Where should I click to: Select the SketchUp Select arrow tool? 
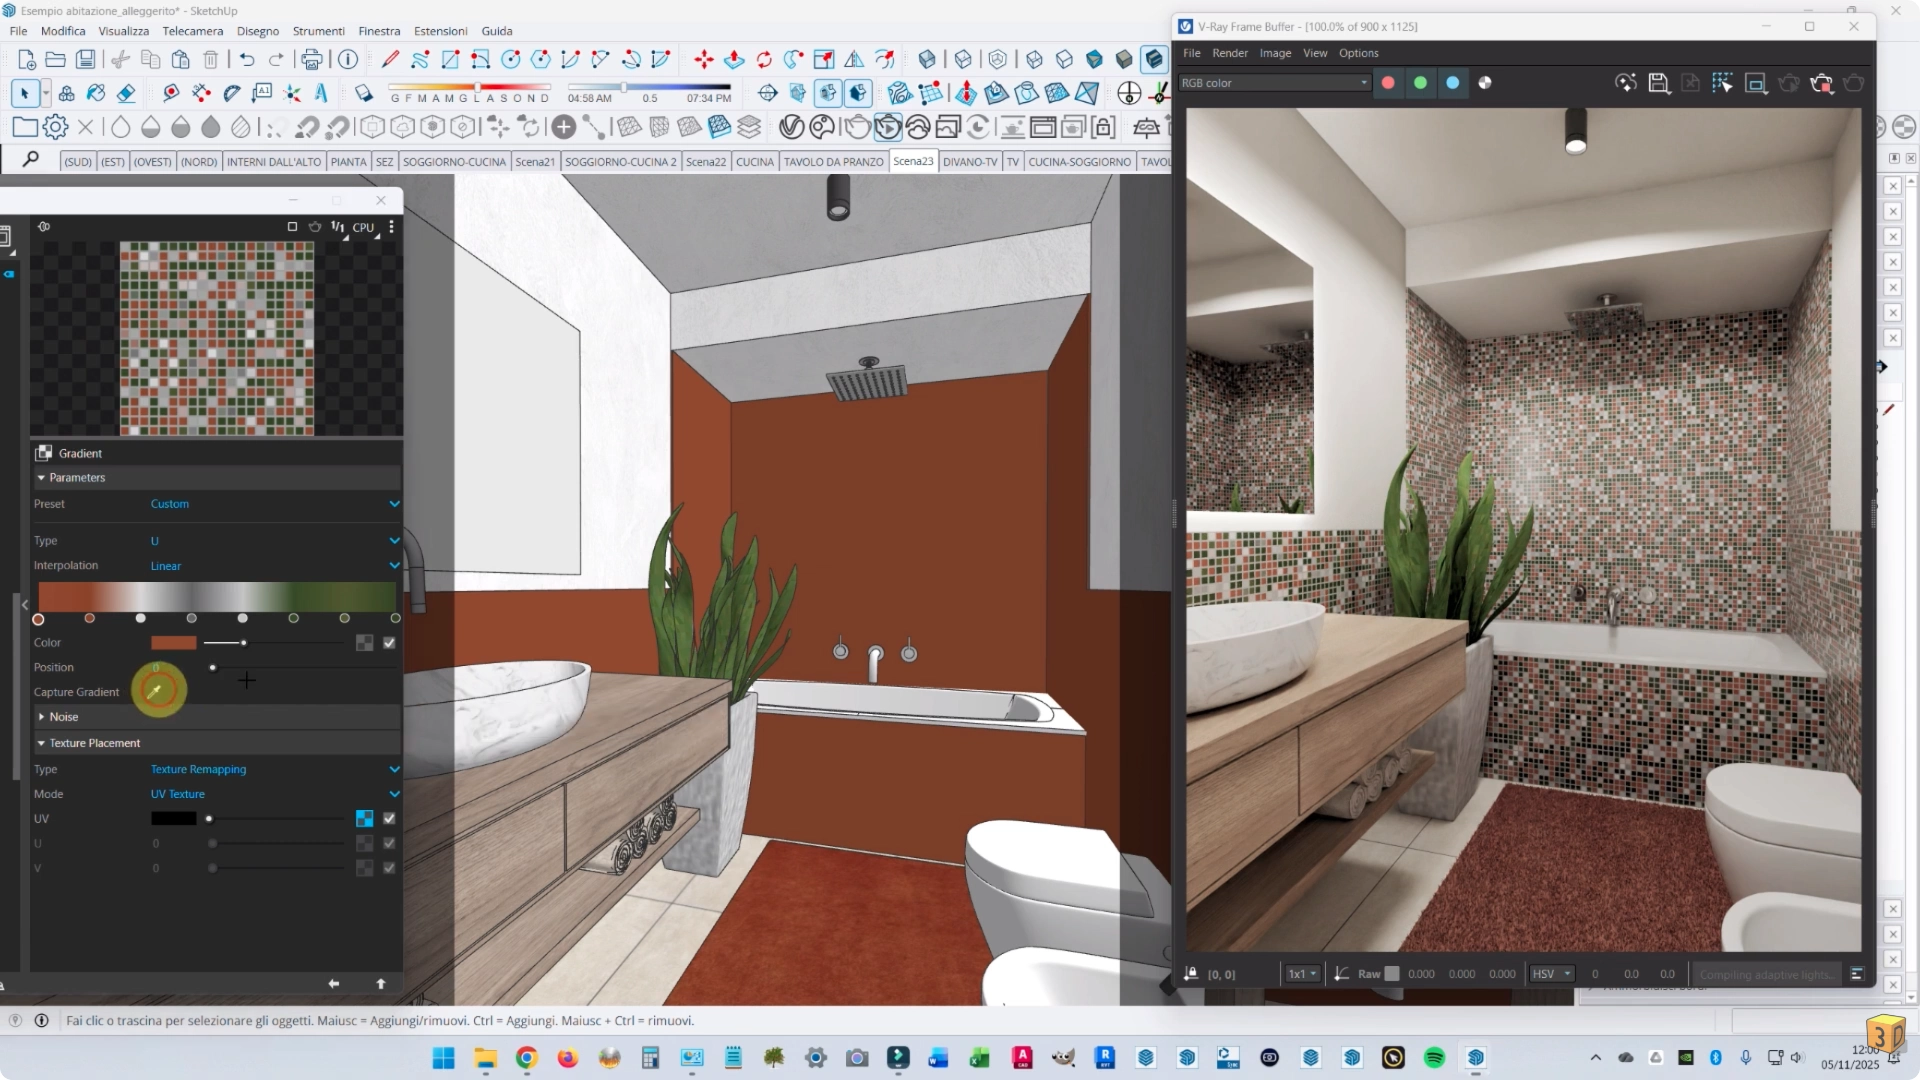(25, 93)
